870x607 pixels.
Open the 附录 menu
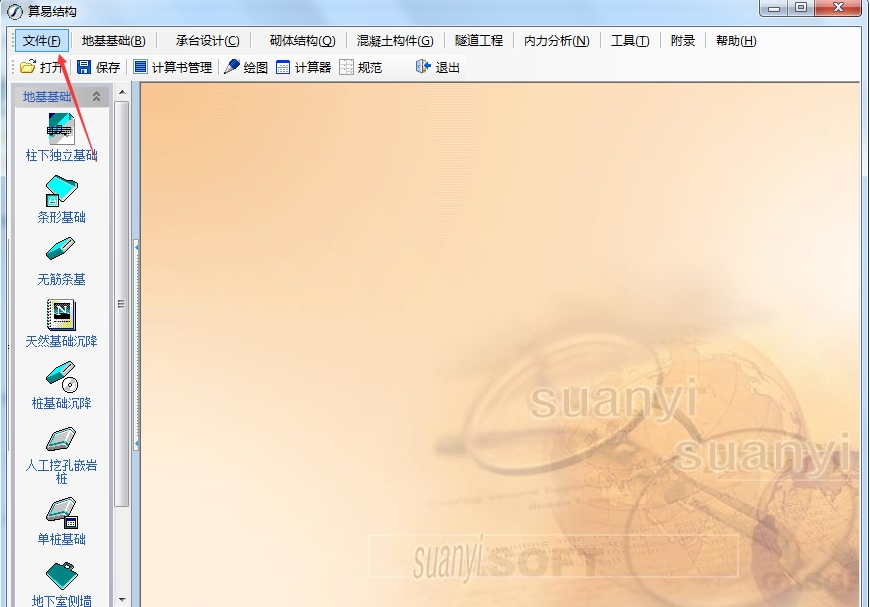(x=682, y=41)
